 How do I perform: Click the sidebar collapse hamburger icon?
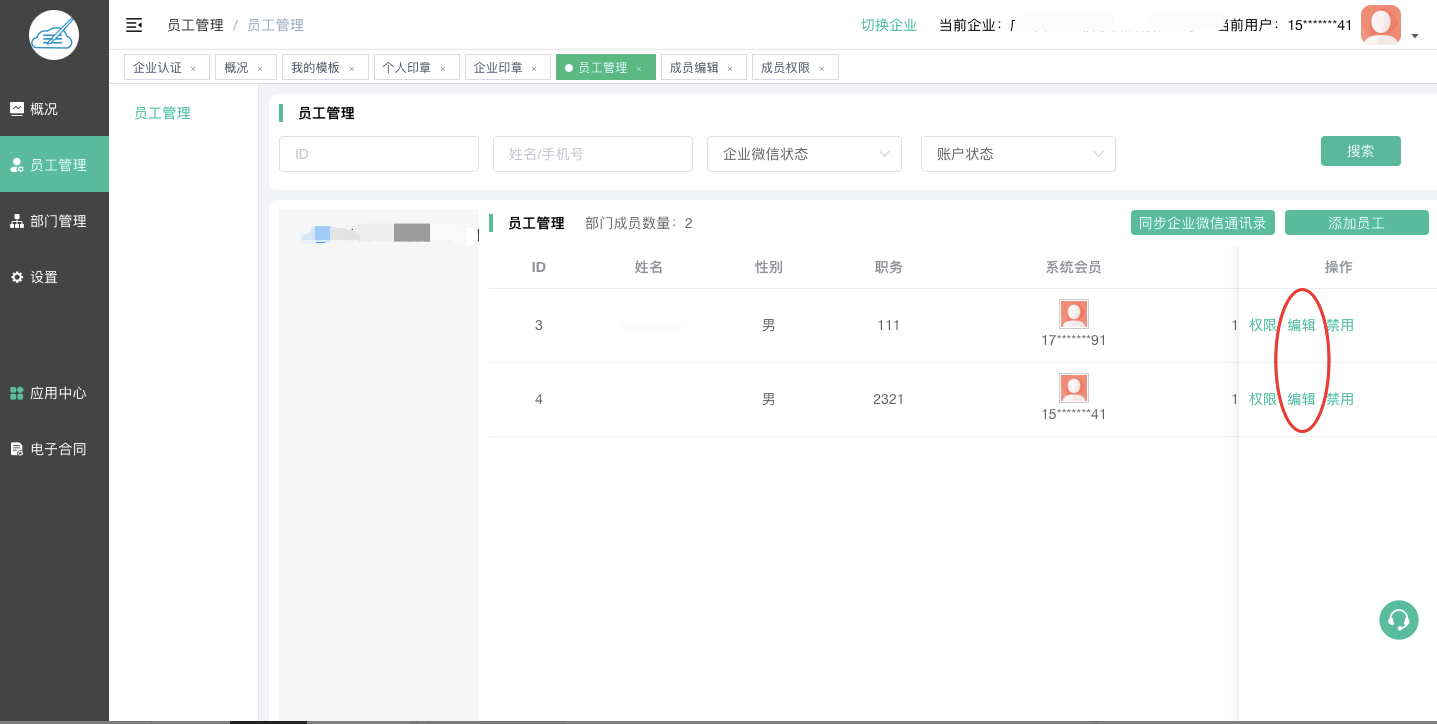pyautogui.click(x=134, y=25)
